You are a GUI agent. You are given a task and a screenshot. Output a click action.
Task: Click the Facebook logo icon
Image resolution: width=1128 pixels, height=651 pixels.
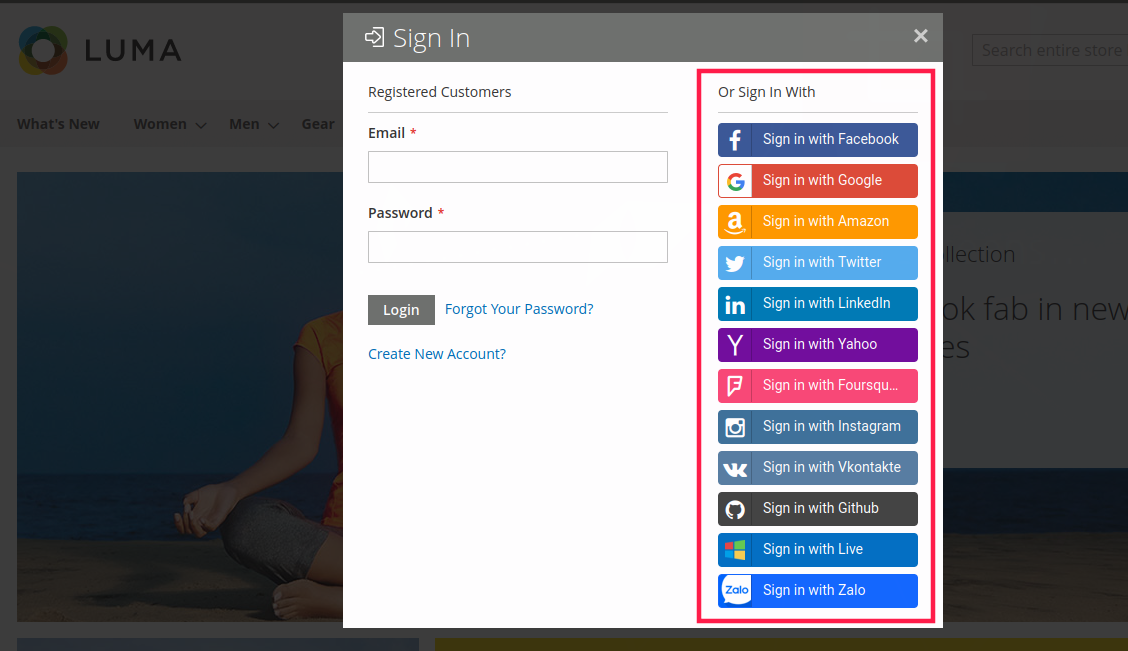(735, 140)
